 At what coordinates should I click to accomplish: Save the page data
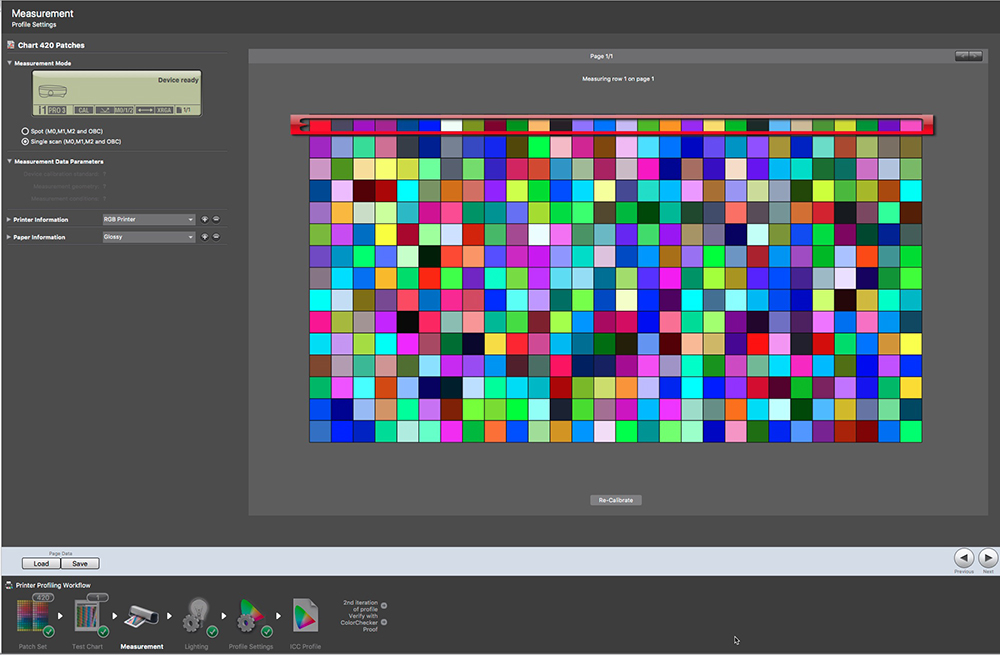79,564
